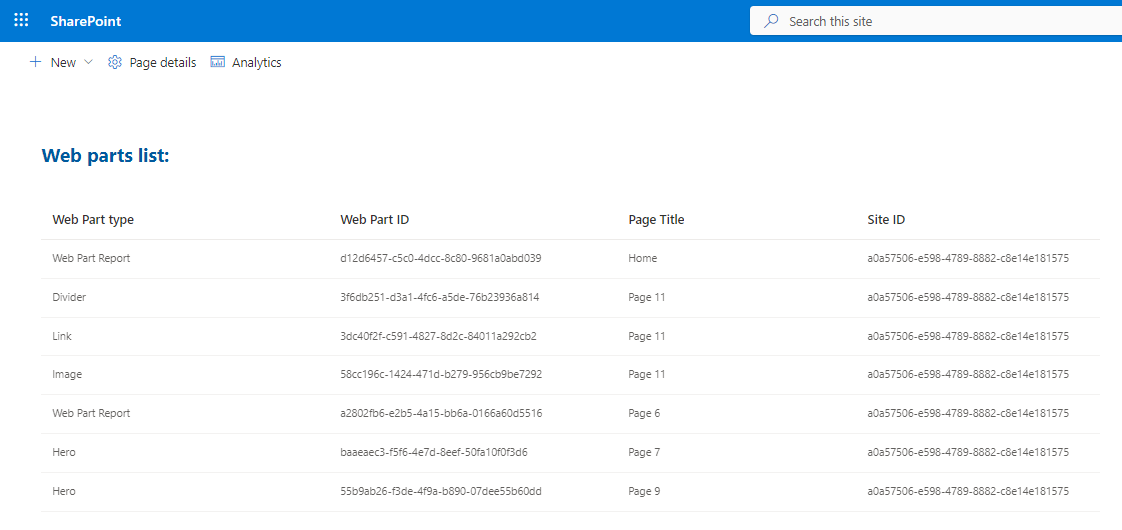Image resolution: width=1122 pixels, height=530 pixels.
Task: Click Page 11 in the Image row
Action: [x=647, y=374]
